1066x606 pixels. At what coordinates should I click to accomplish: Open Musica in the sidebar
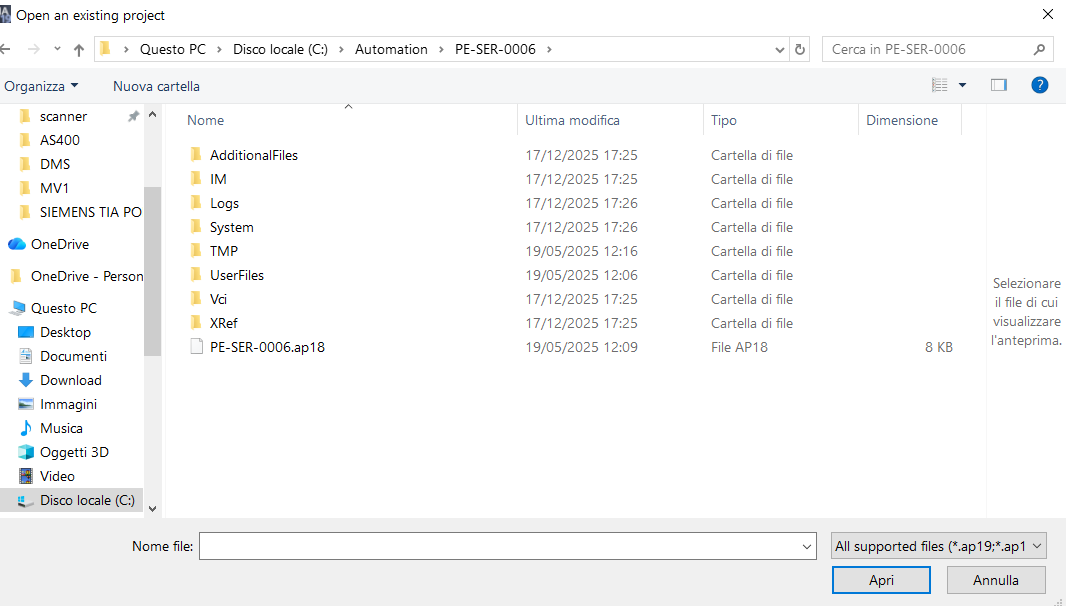tap(61, 428)
